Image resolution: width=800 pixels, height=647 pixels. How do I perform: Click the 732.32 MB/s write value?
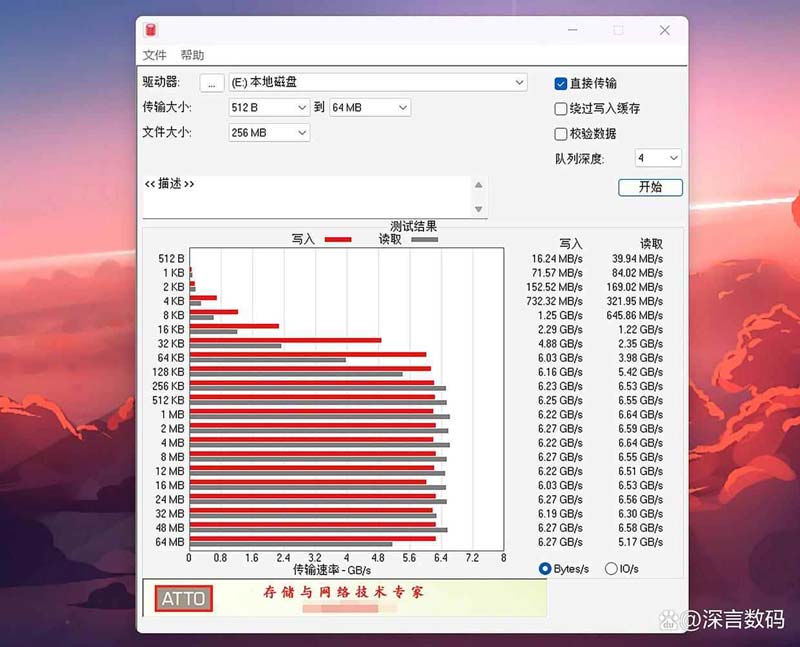pyautogui.click(x=554, y=301)
